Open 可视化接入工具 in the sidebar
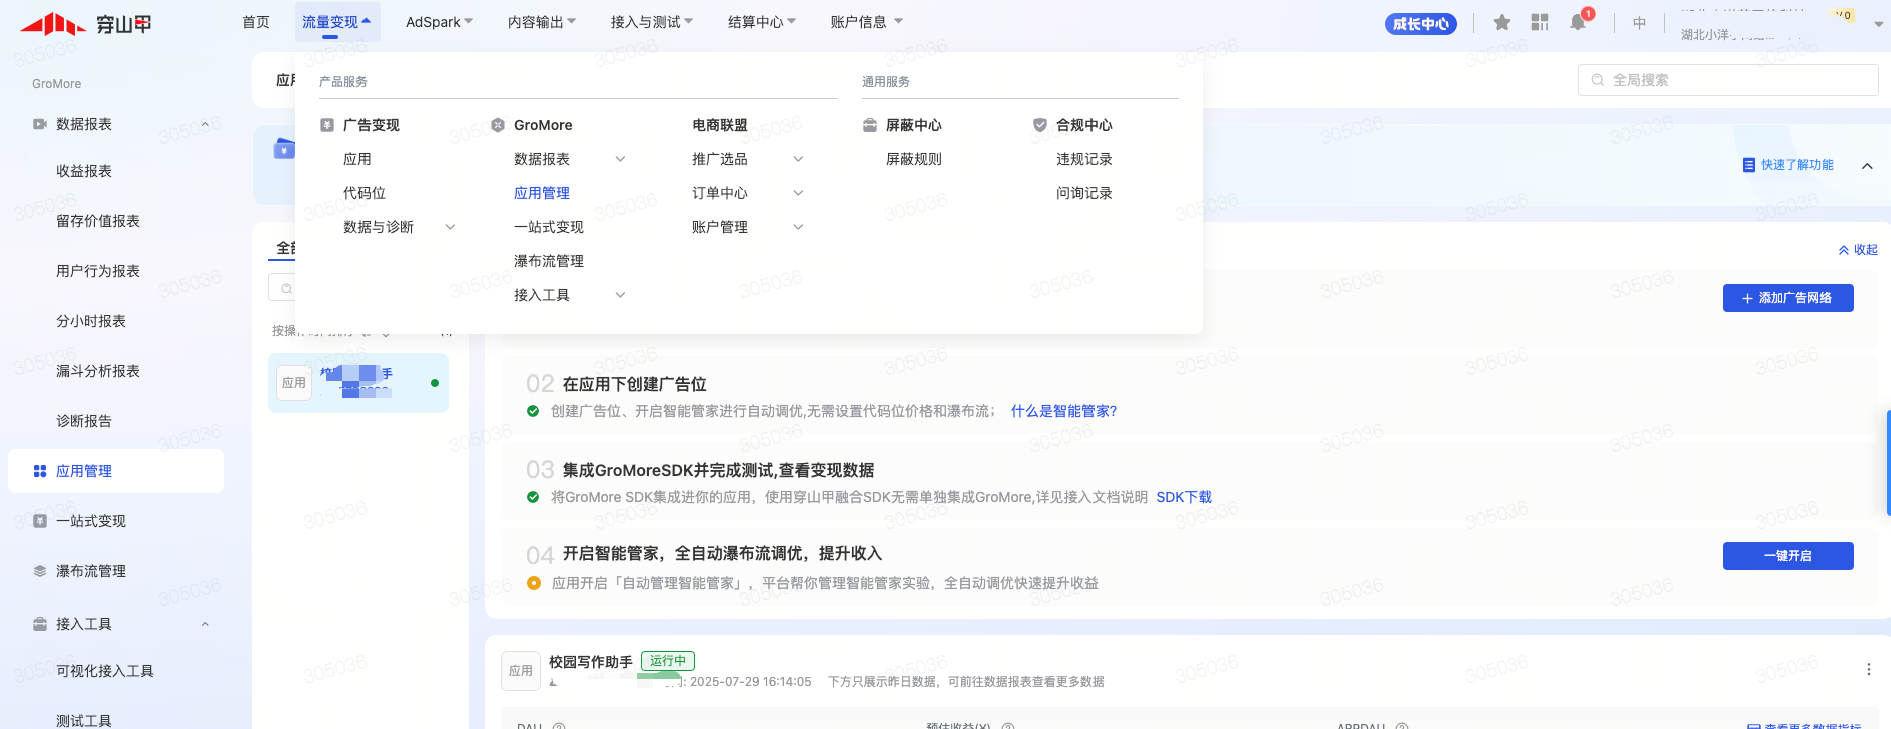The height and width of the screenshot is (729, 1891). point(105,671)
